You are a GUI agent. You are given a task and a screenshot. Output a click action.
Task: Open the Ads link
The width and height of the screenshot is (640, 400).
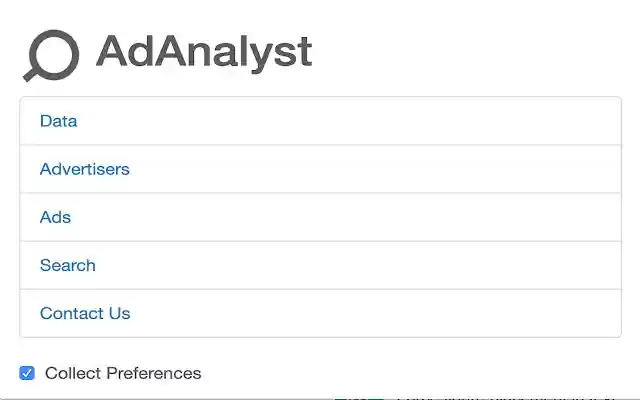point(55,217)
